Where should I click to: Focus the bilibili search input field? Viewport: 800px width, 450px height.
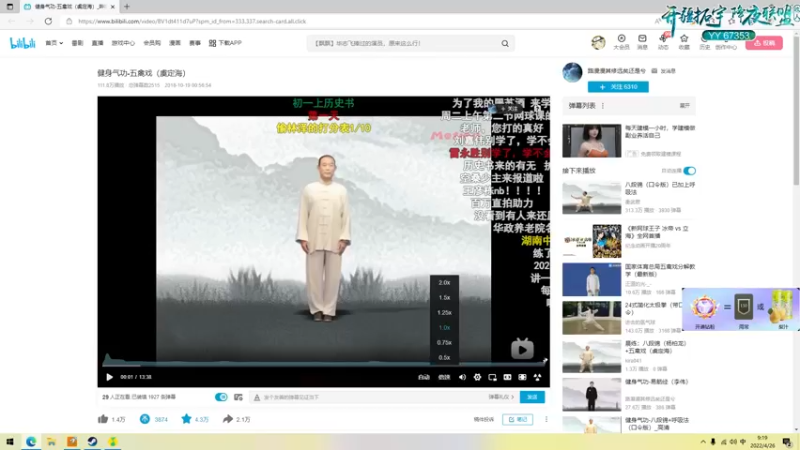[x=403, y=43]
